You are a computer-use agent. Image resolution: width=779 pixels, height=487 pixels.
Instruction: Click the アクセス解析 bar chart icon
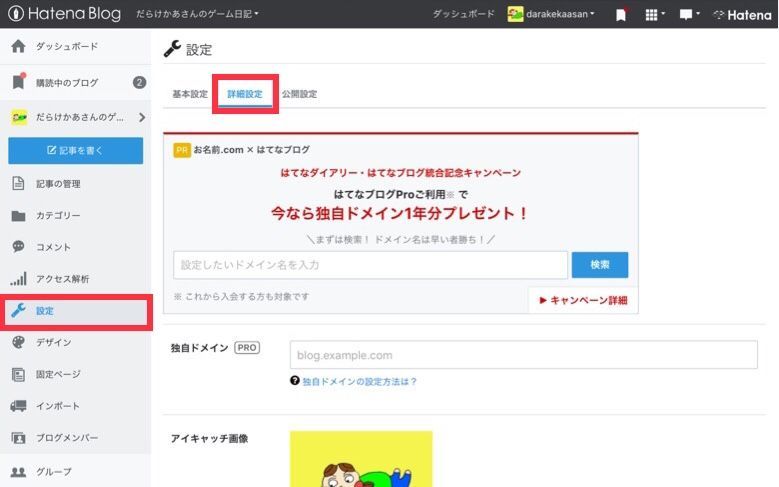point(18,278)
